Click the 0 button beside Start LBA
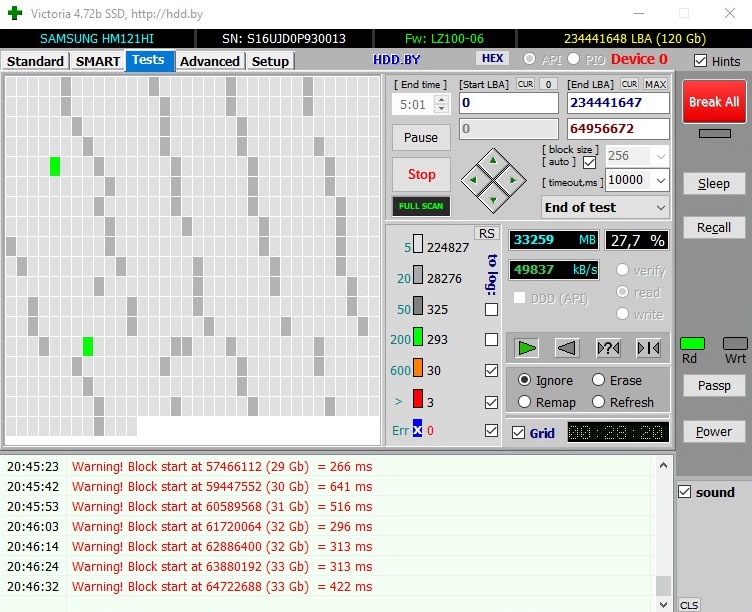 coord(548,84)
